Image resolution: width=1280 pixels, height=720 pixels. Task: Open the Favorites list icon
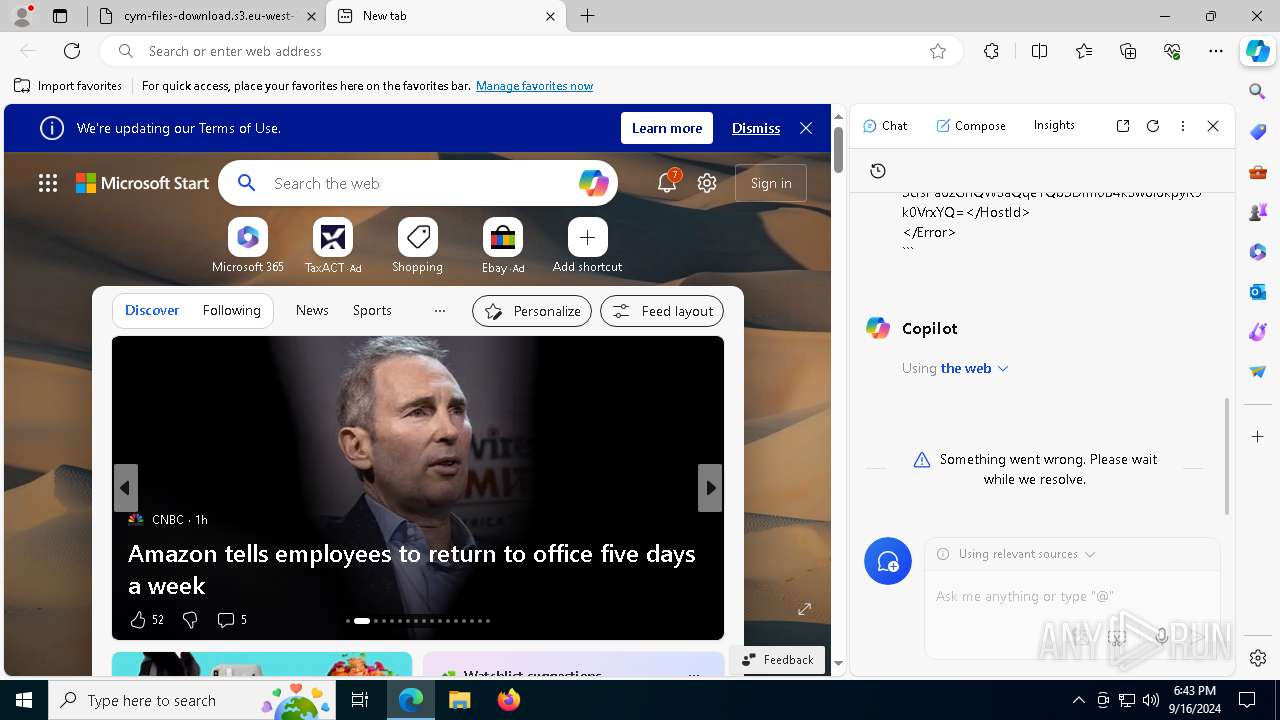pos(1084,51)
